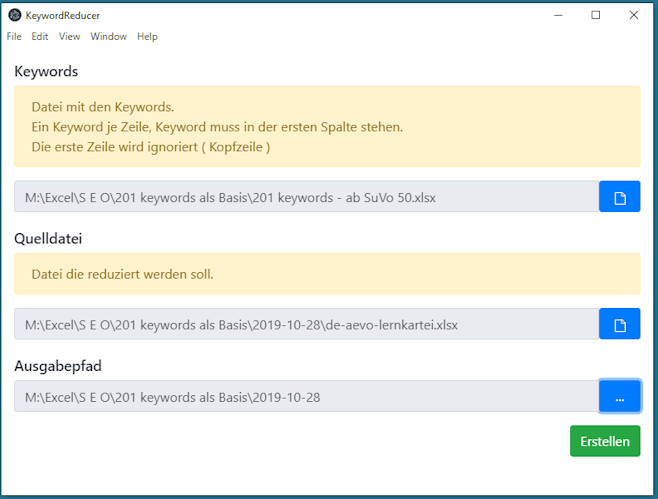Maximize the KeywordReducer window
This screenshot has width=658, height=499.
tap(595, 16)
